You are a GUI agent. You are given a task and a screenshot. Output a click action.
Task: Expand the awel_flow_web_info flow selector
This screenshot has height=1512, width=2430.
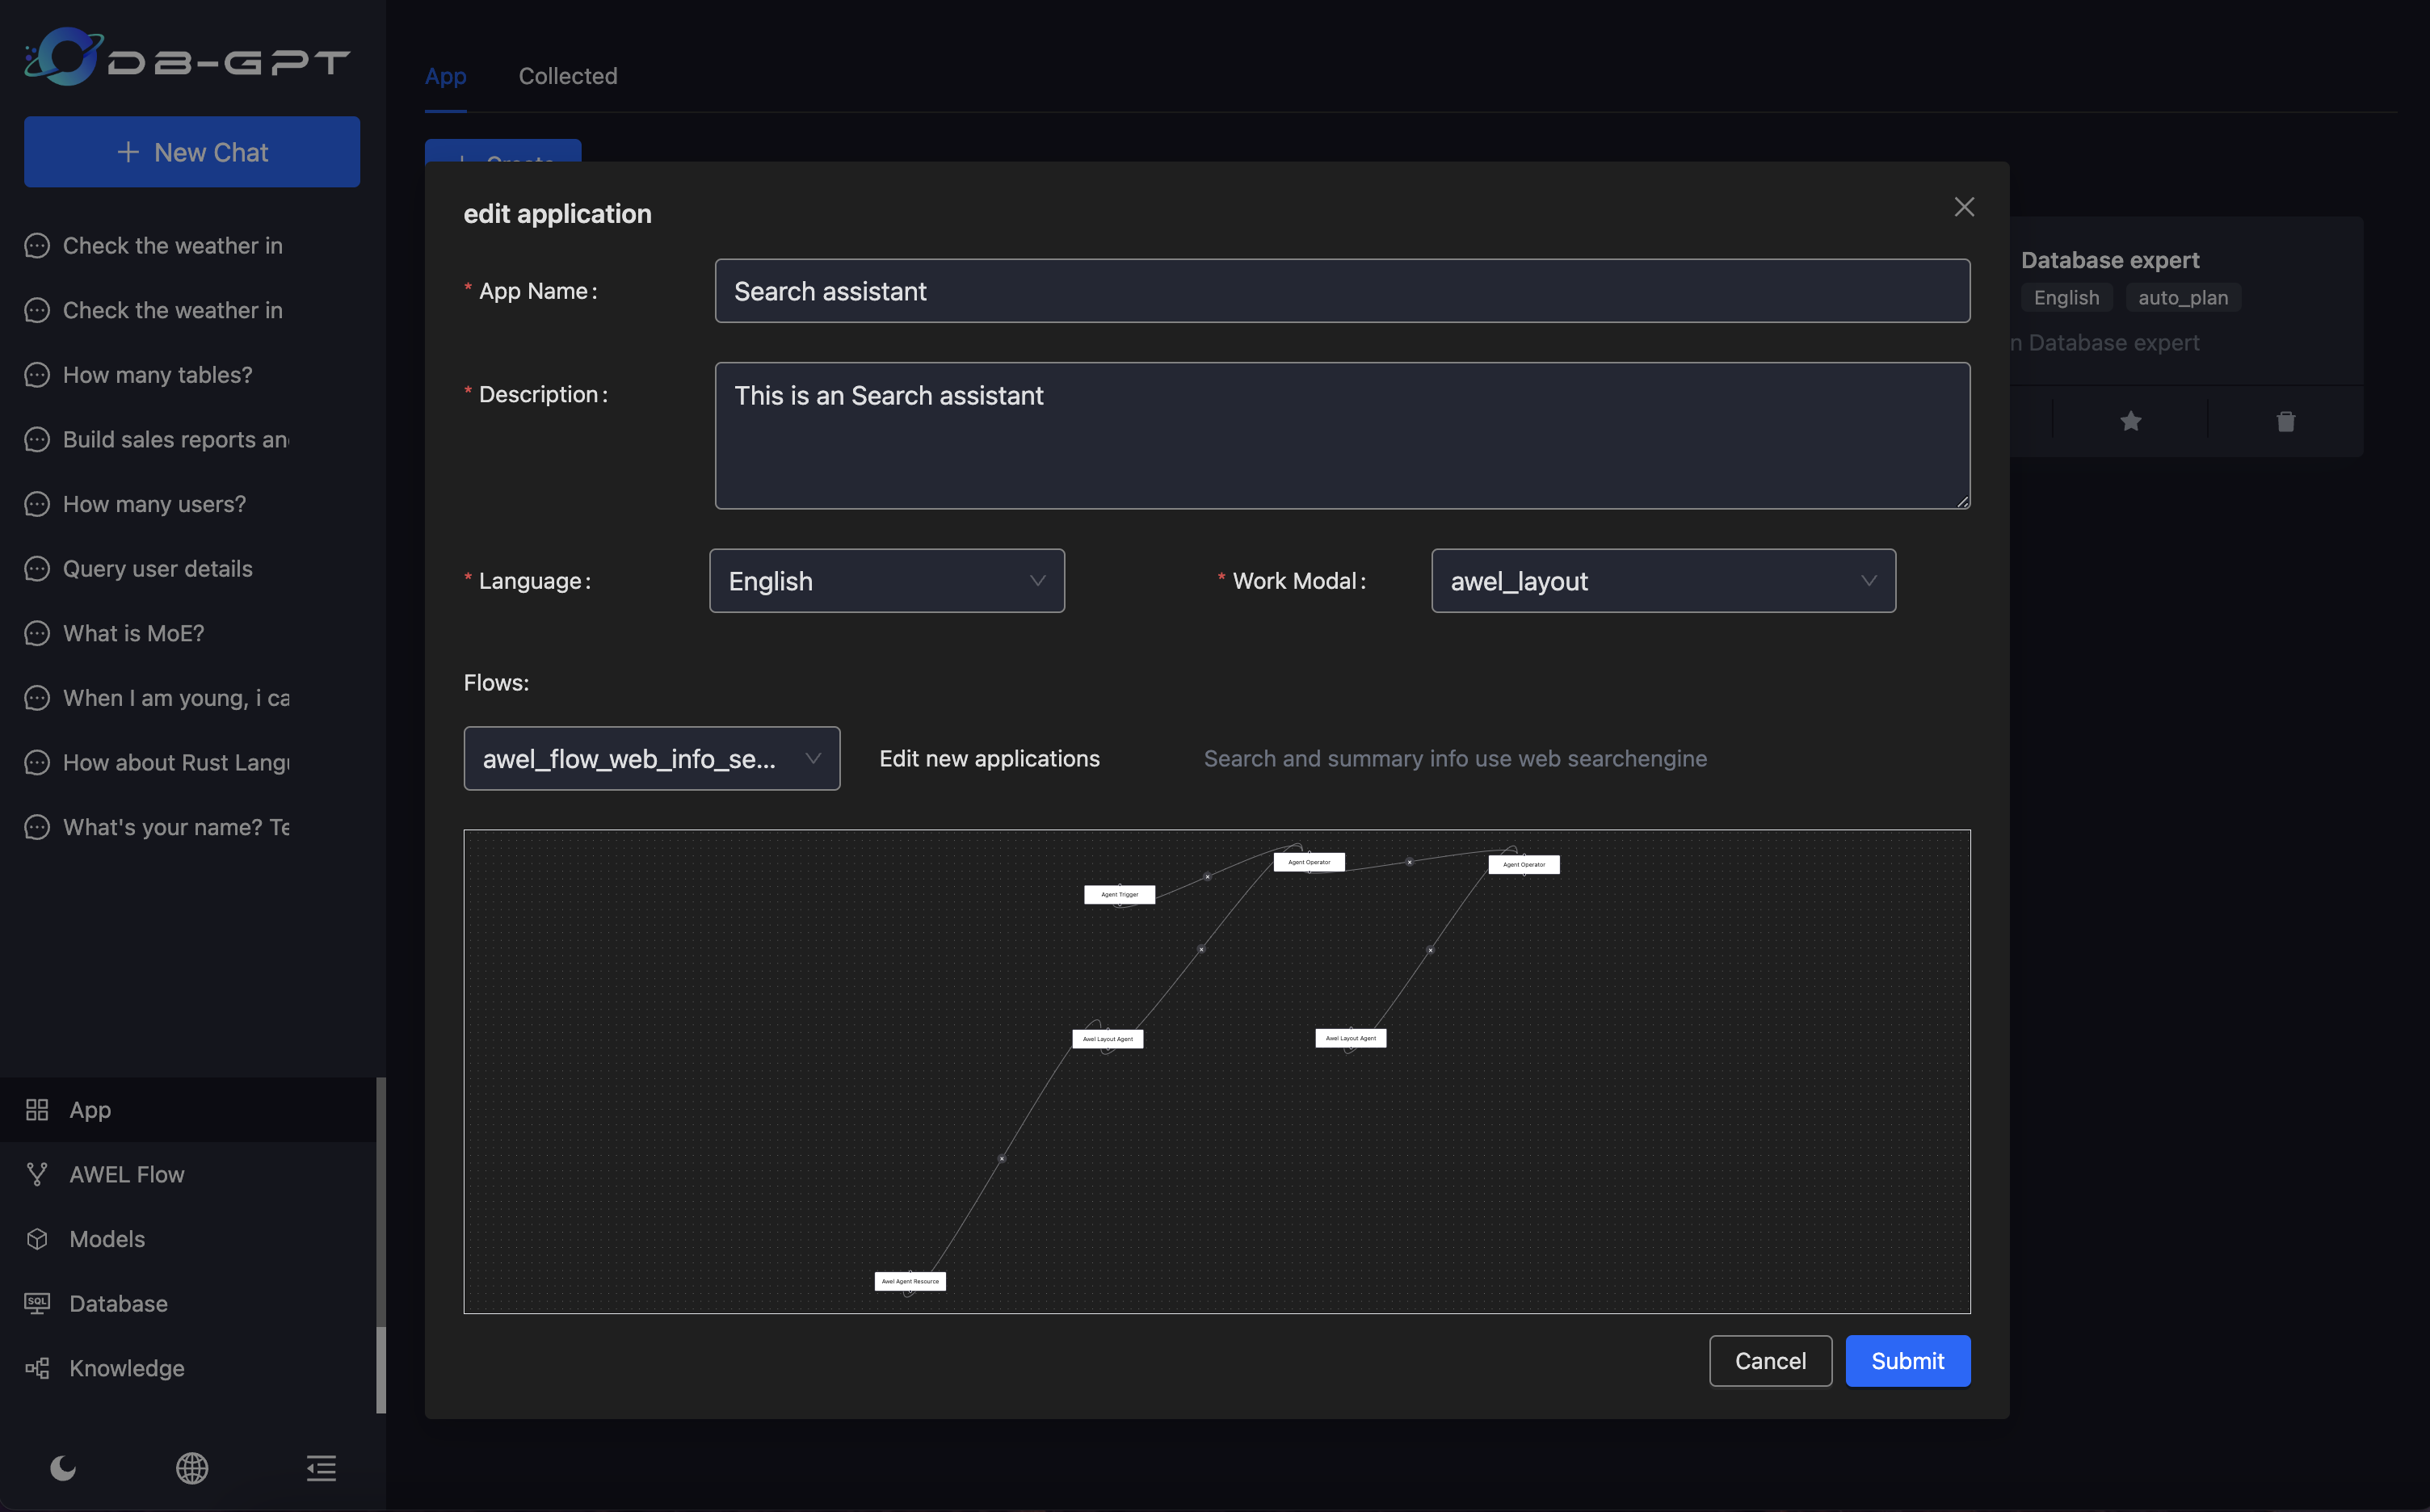pyautogui.click(x=651, y=758)
